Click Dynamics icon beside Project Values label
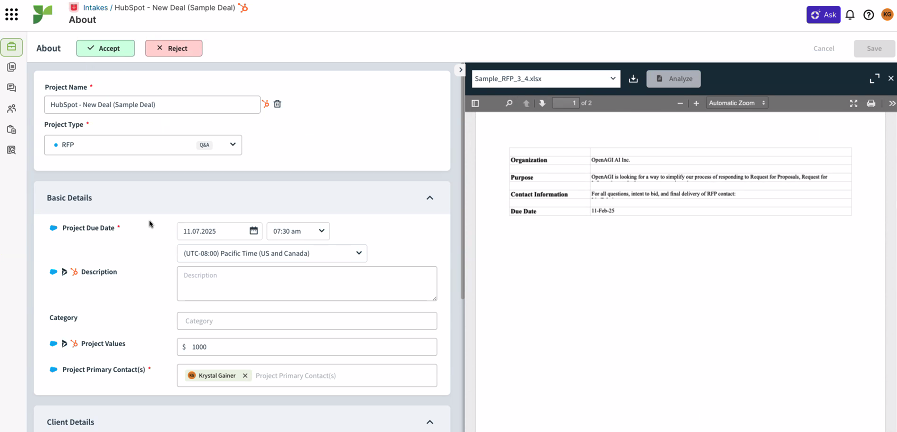Viewport: 897px width, 432px height. 64,344
